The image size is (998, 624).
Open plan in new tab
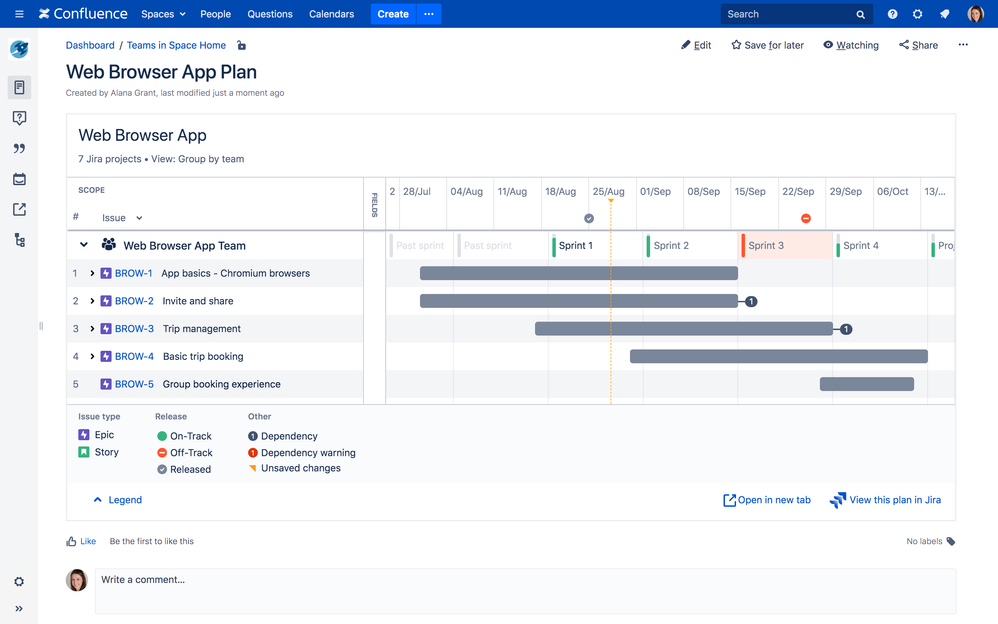tap(767, 500)
